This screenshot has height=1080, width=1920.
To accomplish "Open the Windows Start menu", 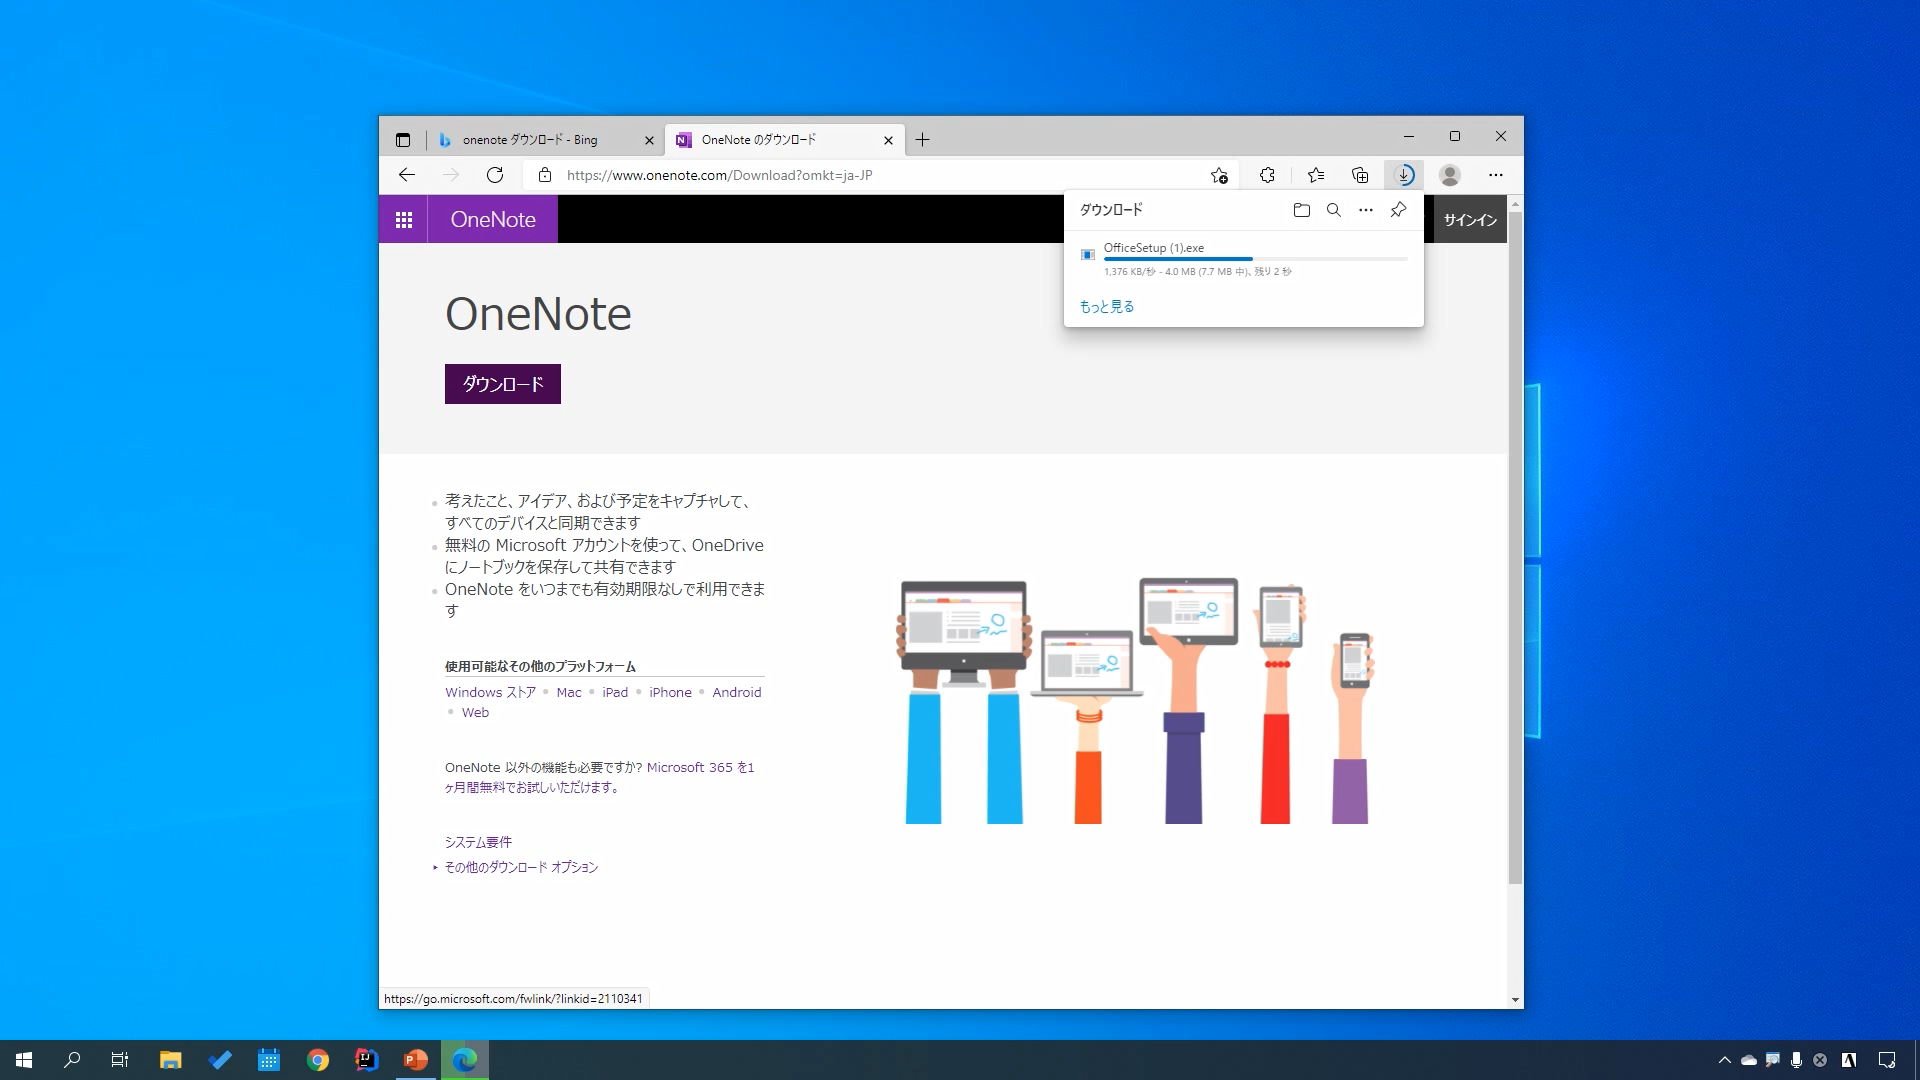I will pyautogui.click(x=24, y=1060).
